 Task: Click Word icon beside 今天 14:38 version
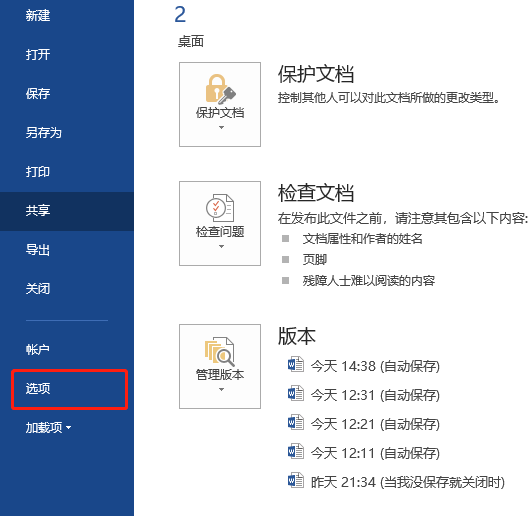(x=296, y=365)
